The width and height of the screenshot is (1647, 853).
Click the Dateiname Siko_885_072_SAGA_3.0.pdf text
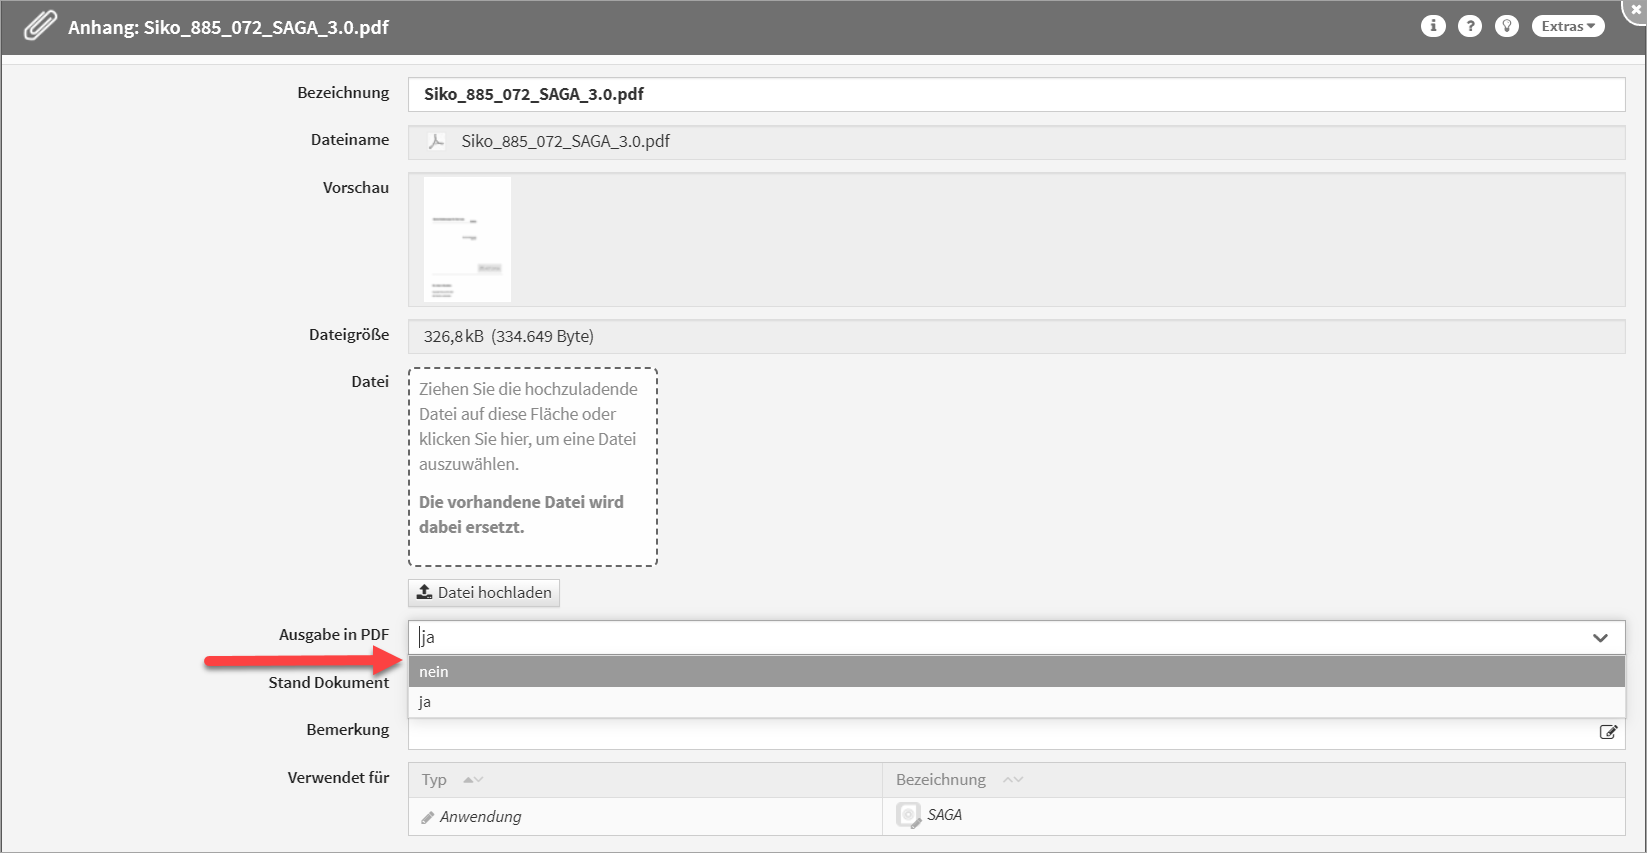pyautogui.click(x=566, y=141)
